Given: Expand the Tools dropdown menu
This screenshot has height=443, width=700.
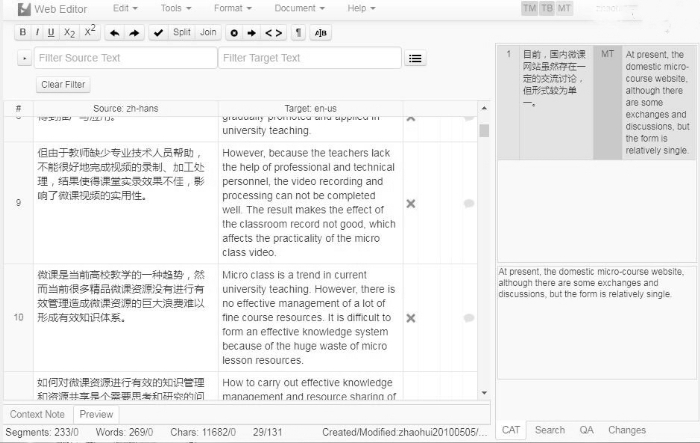Looking at the screenshot, I should [x=176, y=8].
